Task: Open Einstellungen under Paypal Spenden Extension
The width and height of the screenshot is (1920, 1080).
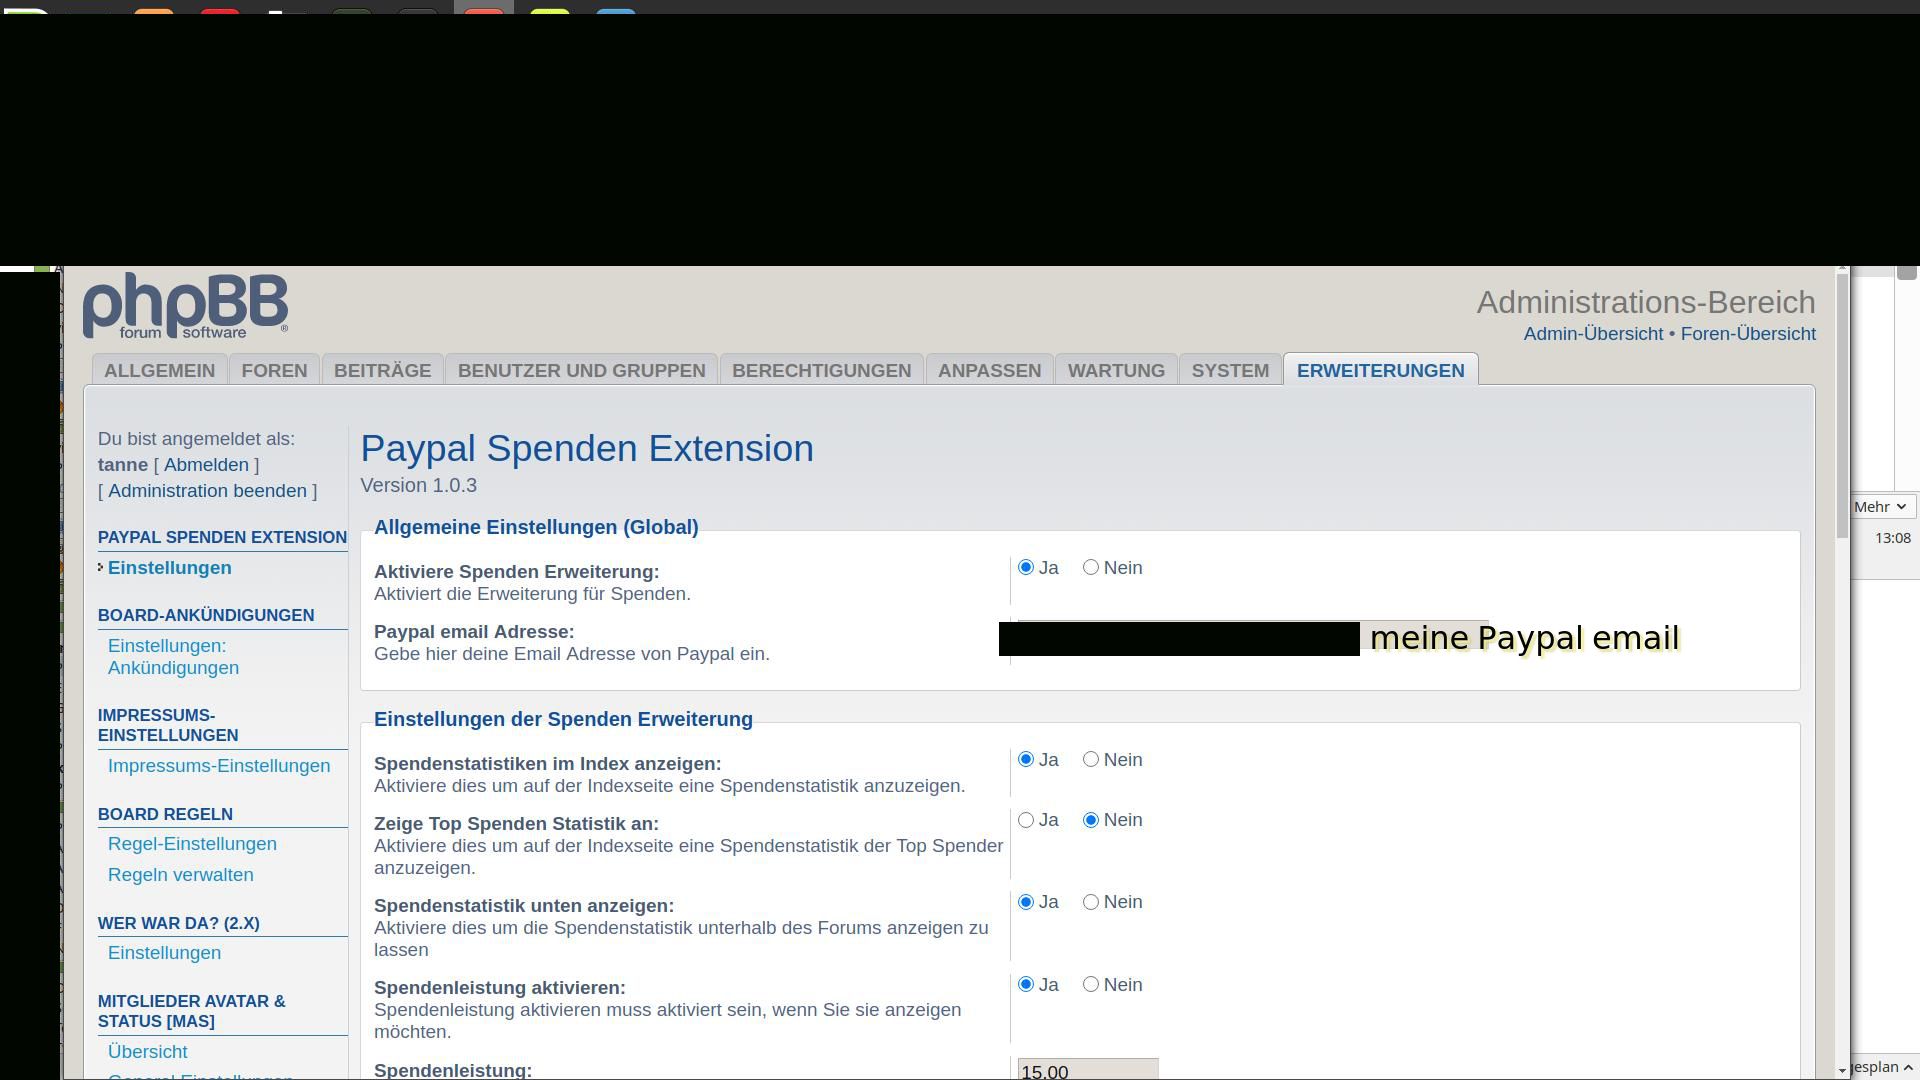Action: (169, 568)
